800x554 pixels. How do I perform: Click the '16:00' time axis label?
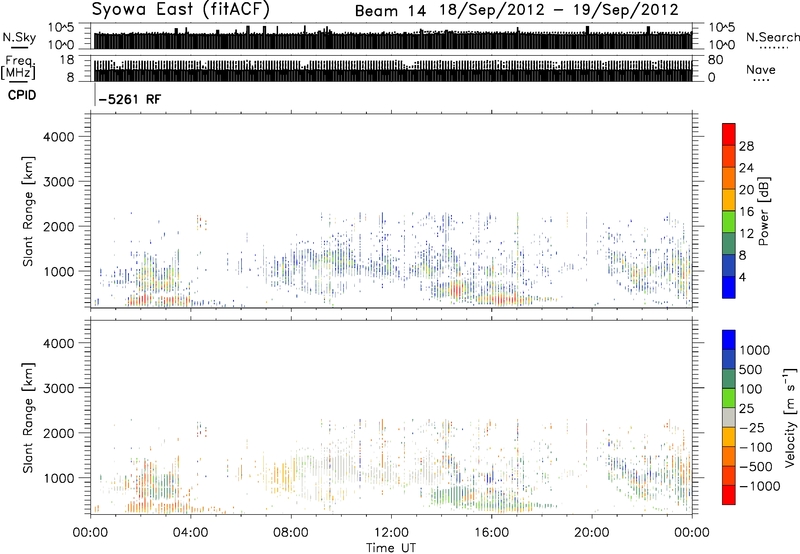coord(491,532)
